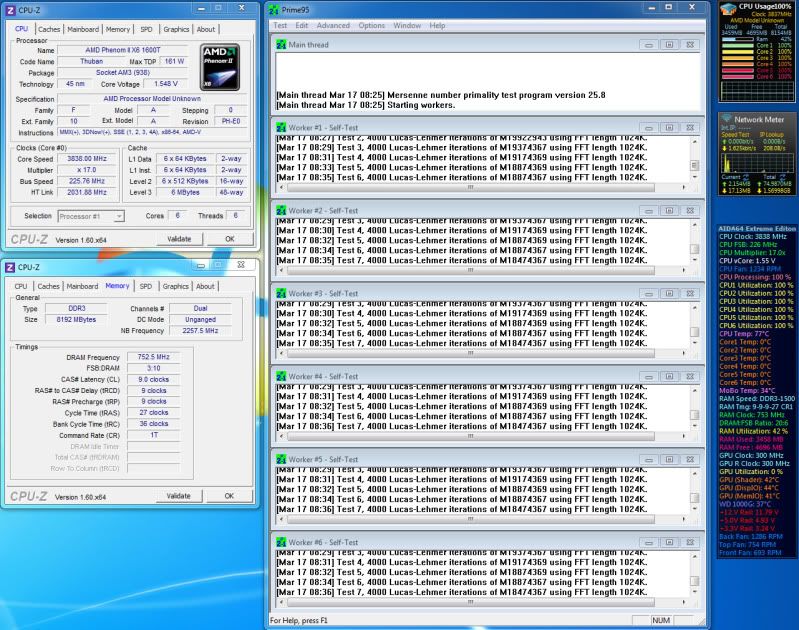Click the Z icon of the CPU-Z memory window
The width and height of the screenshot is (799, 630).
(10, 266)
